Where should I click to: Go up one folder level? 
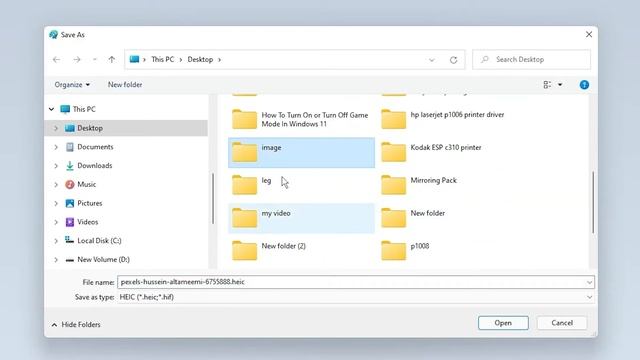(x=111, y=60)
